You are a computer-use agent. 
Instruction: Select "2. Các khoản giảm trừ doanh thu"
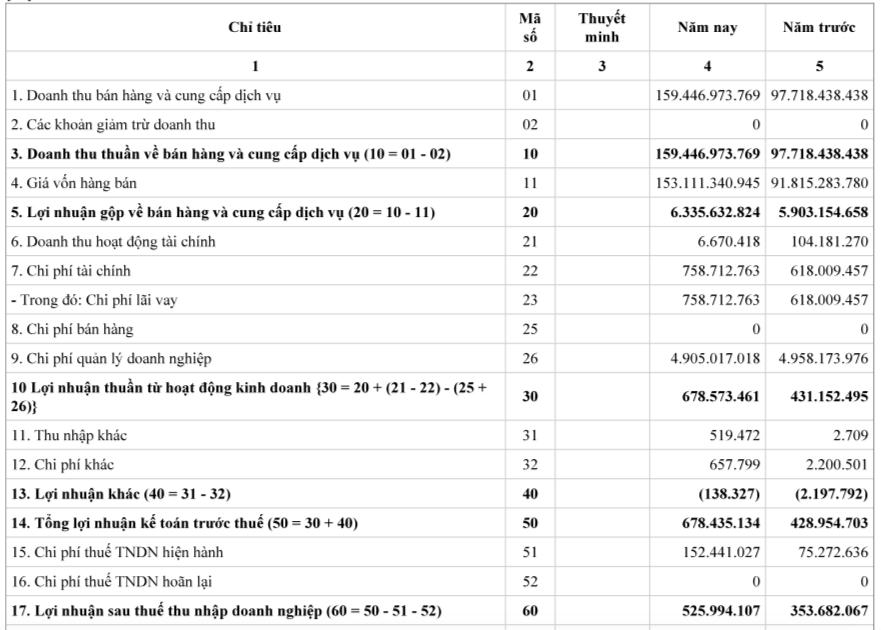point(112,124)
